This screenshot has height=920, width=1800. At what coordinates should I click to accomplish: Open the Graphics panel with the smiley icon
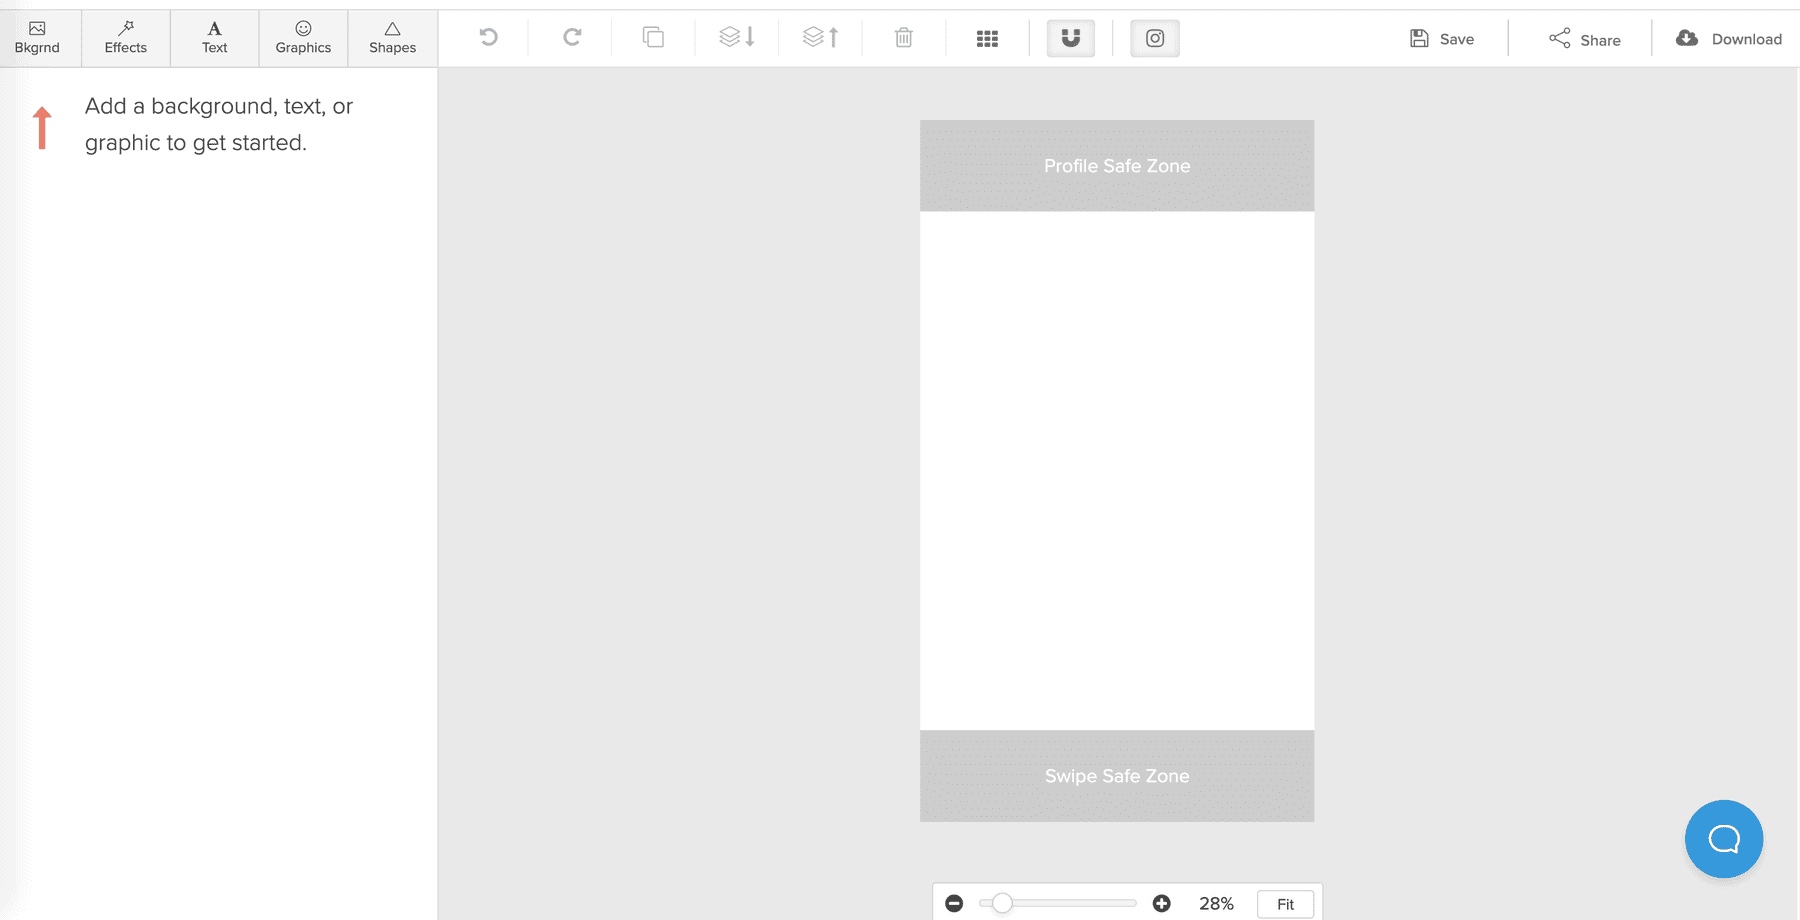pos(302,38)
